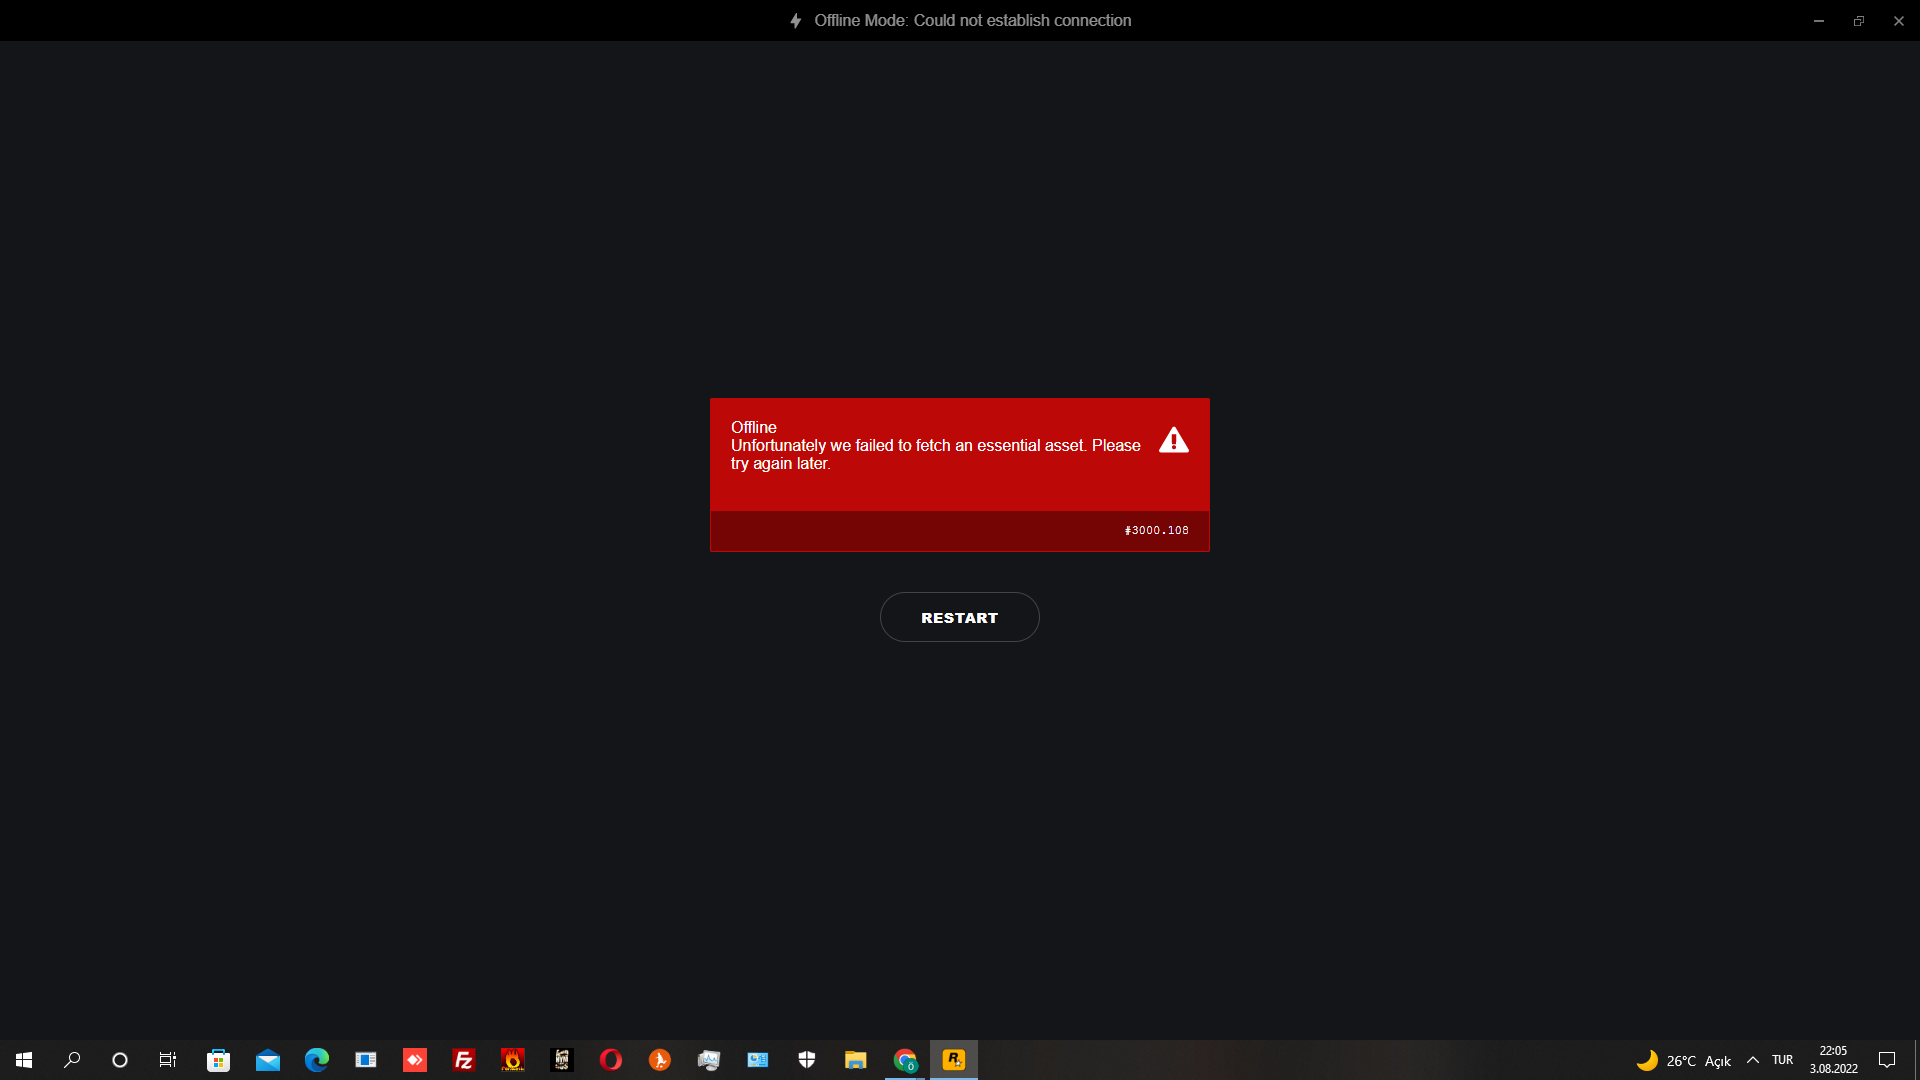1920x1080 pixels.
Task: Click the lightning bolt offline mode icon
Action: tap(796, 21)
